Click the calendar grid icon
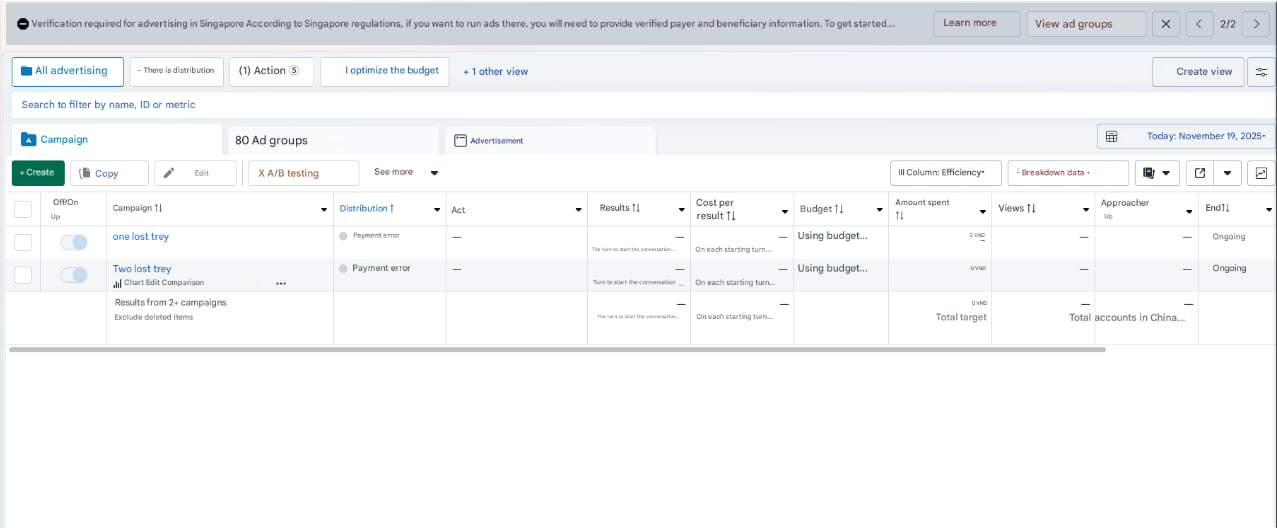 tap(1112, 136)
